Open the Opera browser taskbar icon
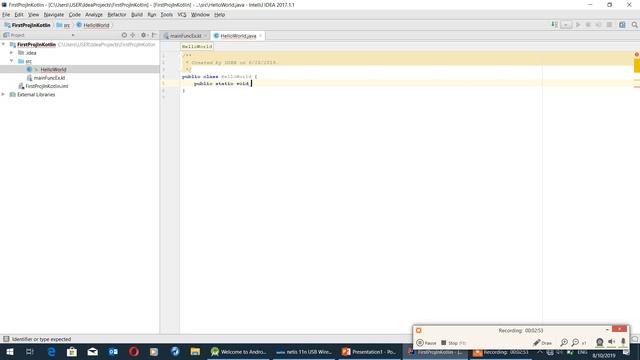 134,351
